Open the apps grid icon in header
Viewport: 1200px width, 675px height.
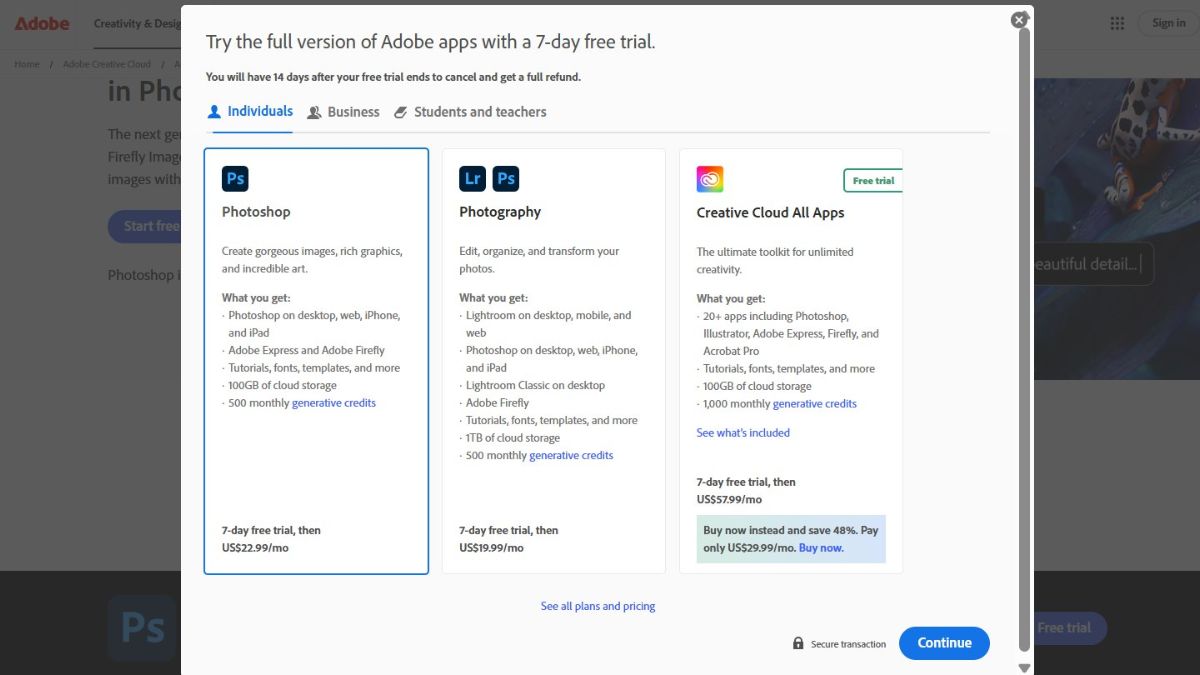click(x=1117, y=23)
